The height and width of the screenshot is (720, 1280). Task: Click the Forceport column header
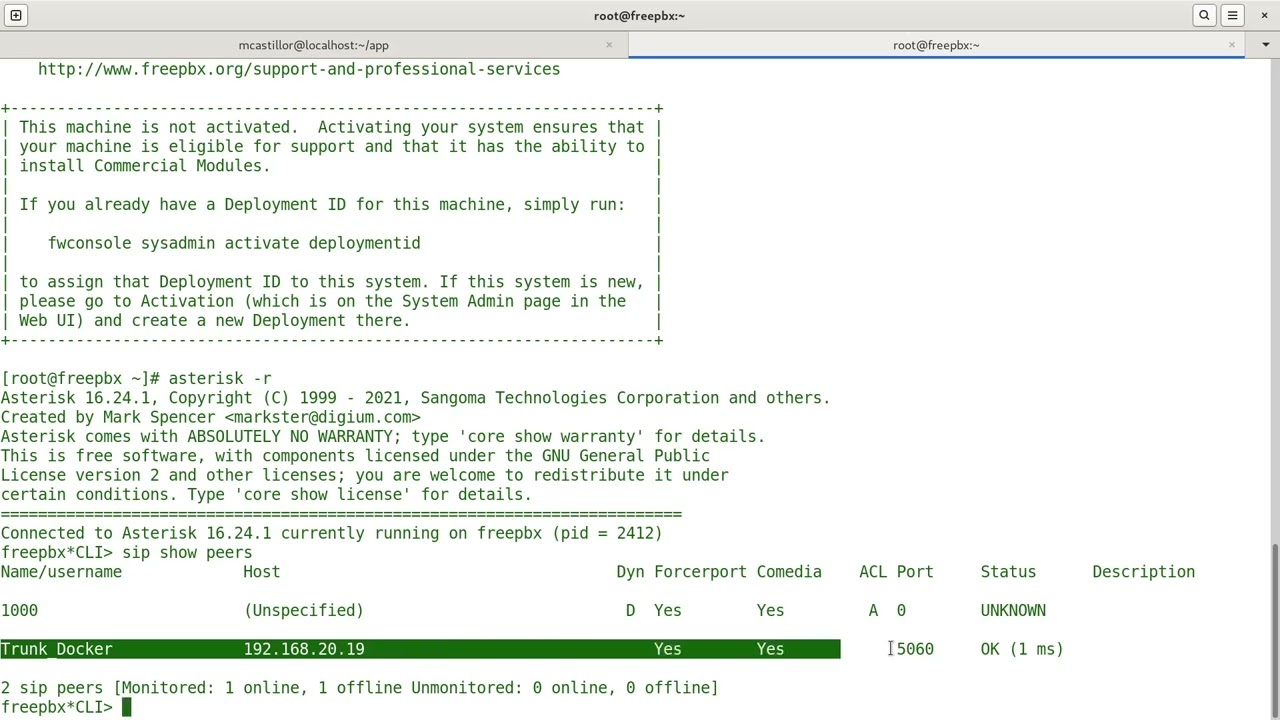click(700, 572)
